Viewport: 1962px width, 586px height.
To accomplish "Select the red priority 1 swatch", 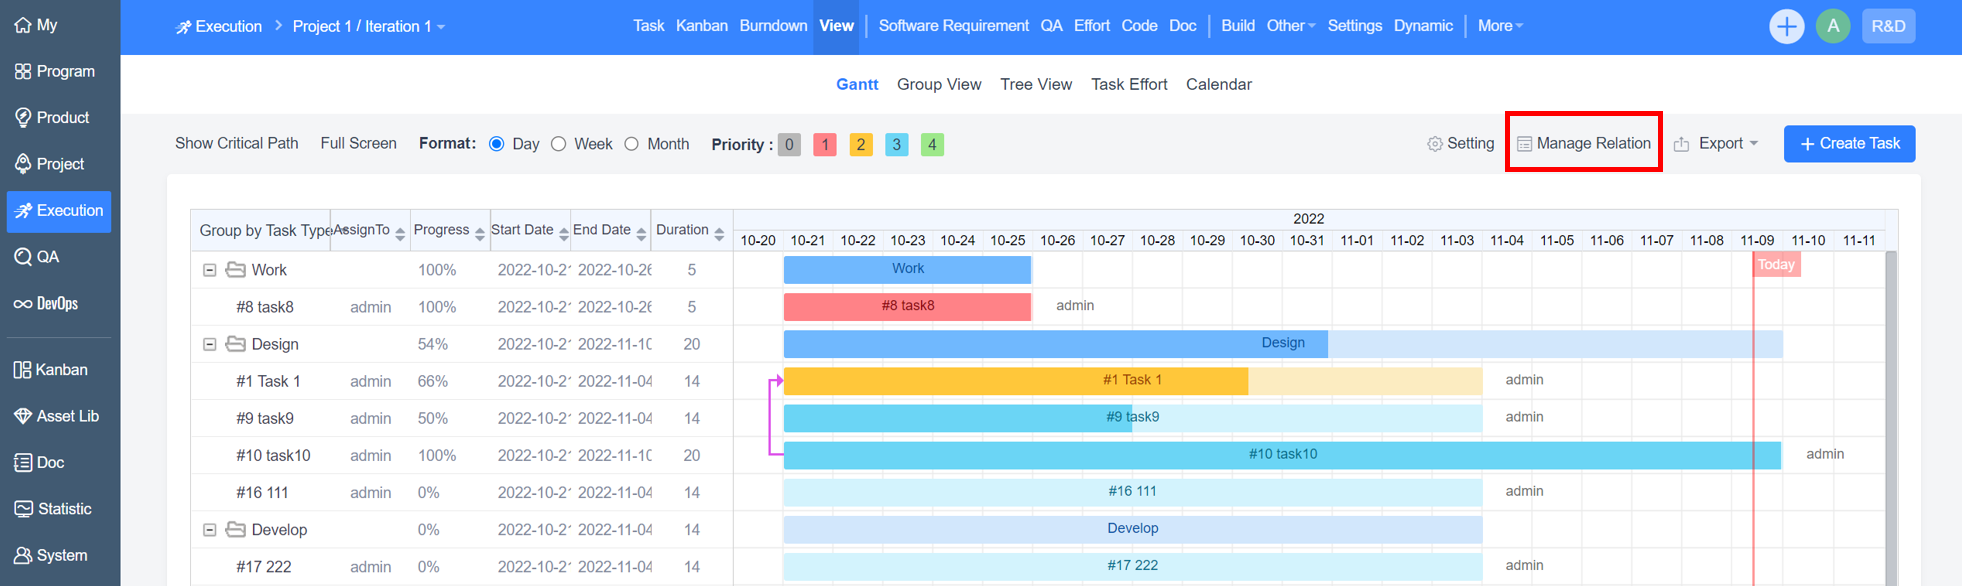I will tap(825, 145).
